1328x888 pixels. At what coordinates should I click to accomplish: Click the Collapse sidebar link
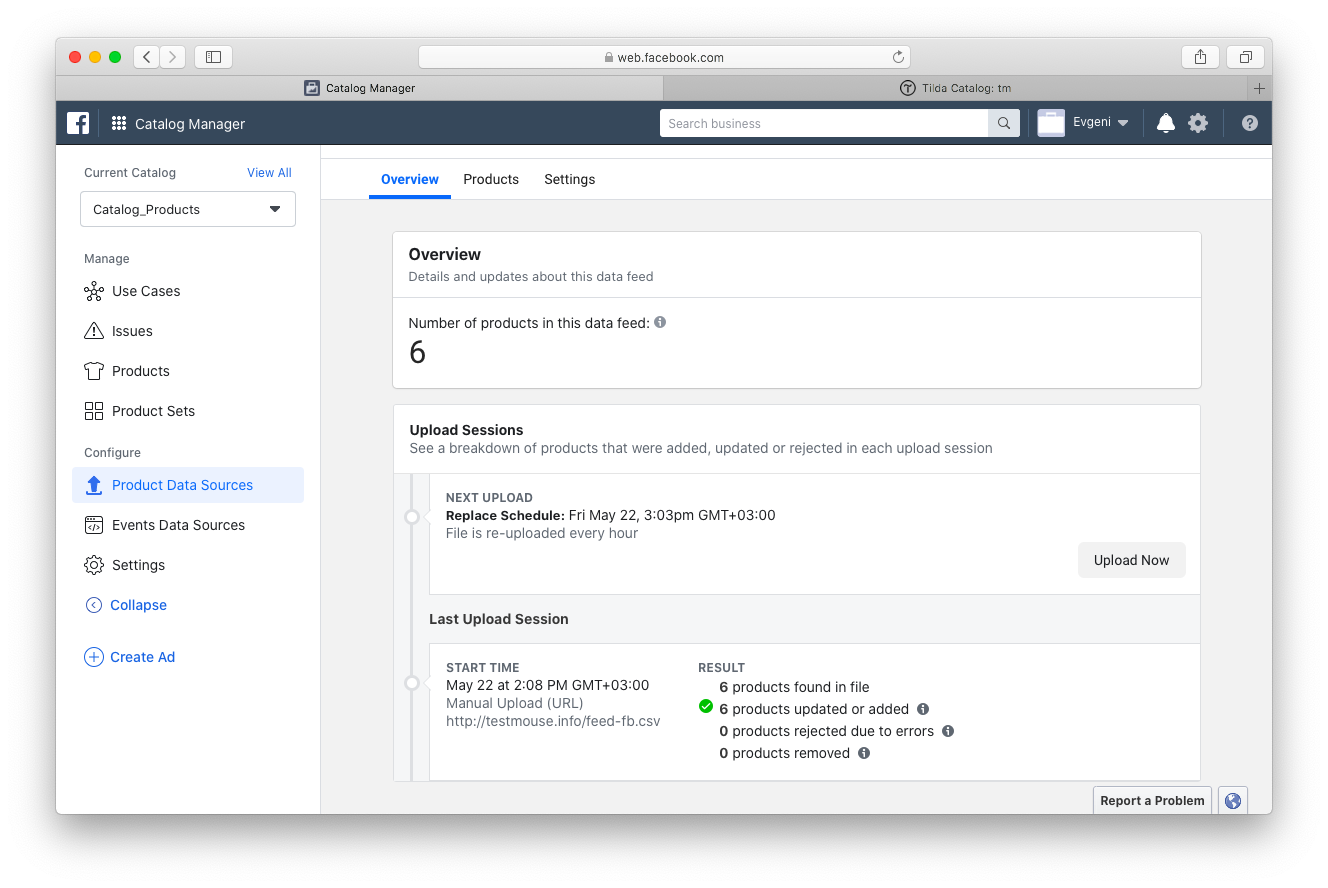(x=138, y=605)
